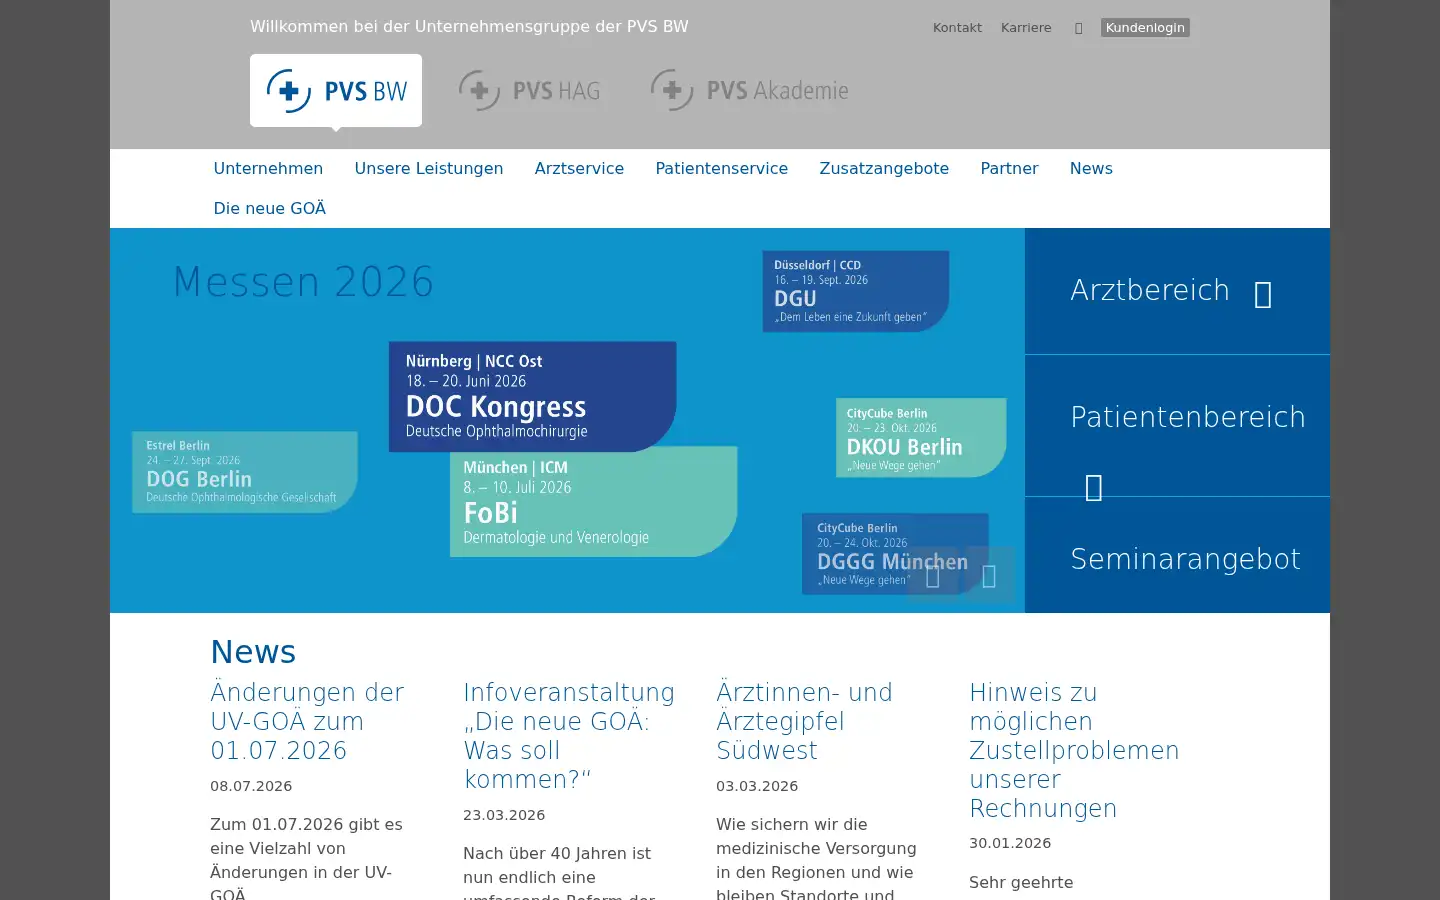Go to the next slider image
Image resolution: width=1440 pixels, height=900 pixels.
pos(989,575)
